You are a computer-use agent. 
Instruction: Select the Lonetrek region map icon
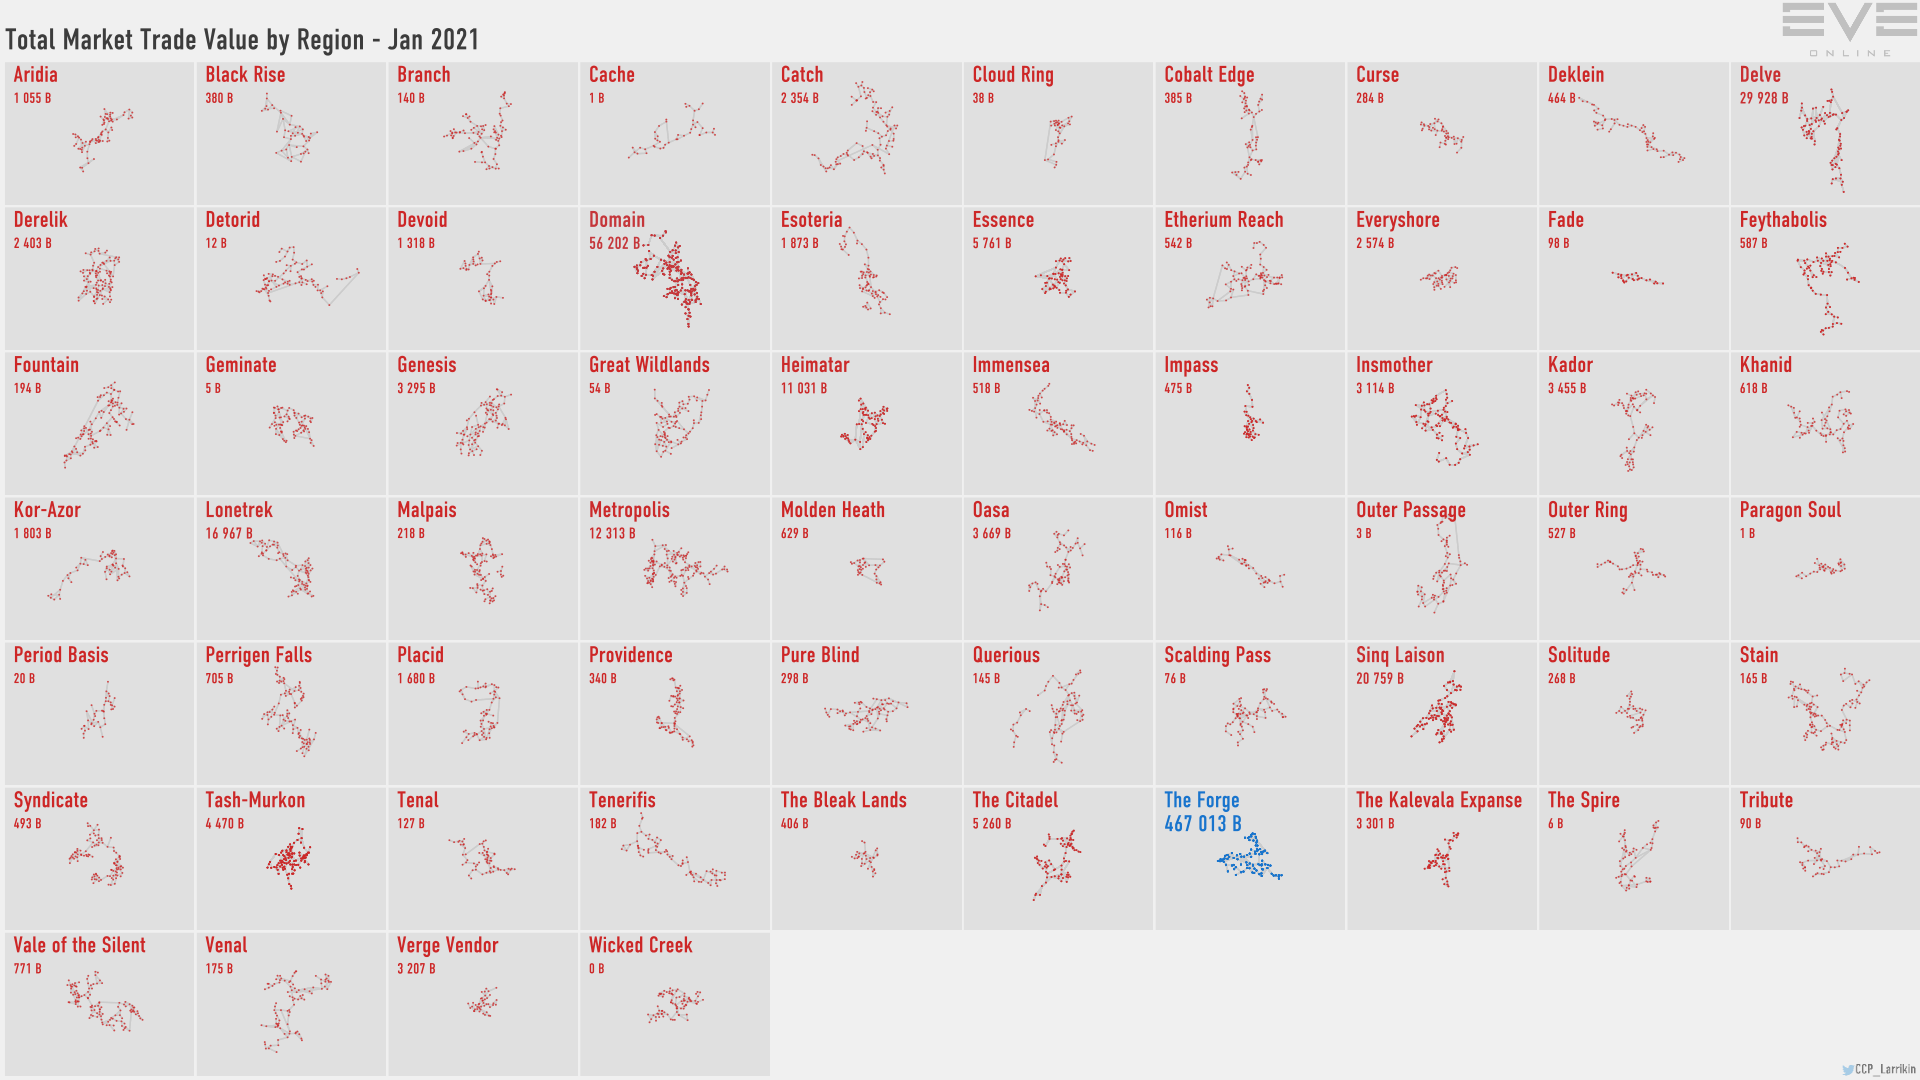pos(286,574)
